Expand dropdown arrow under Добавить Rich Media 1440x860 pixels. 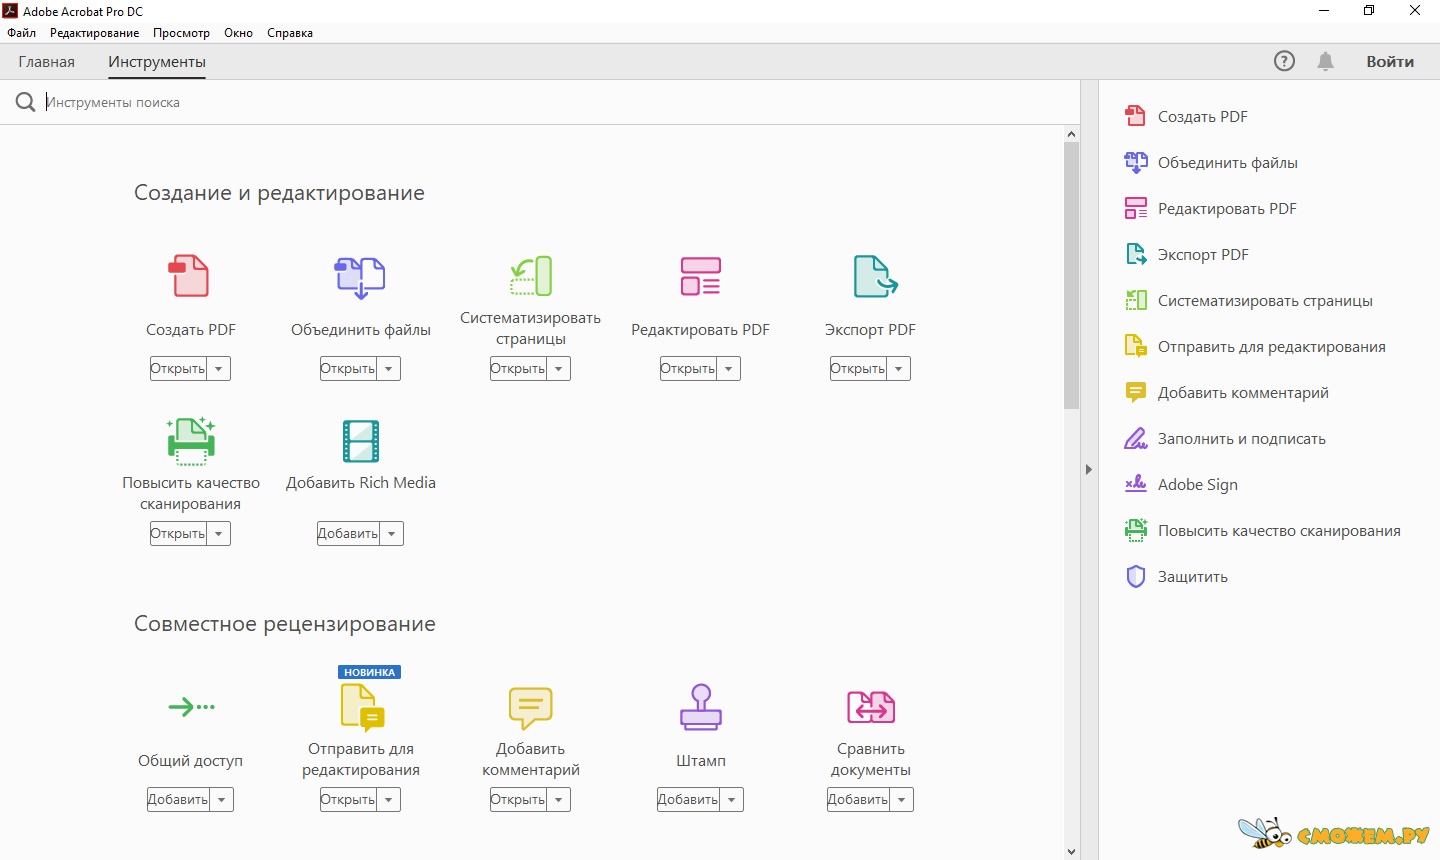(392, 534)
